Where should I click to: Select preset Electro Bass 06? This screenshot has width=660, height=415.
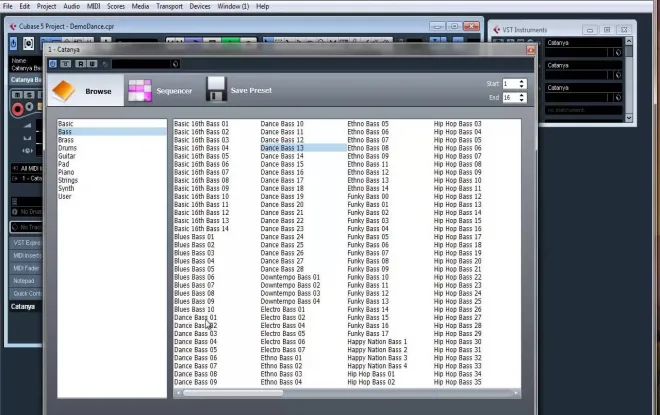click(283, 341)
